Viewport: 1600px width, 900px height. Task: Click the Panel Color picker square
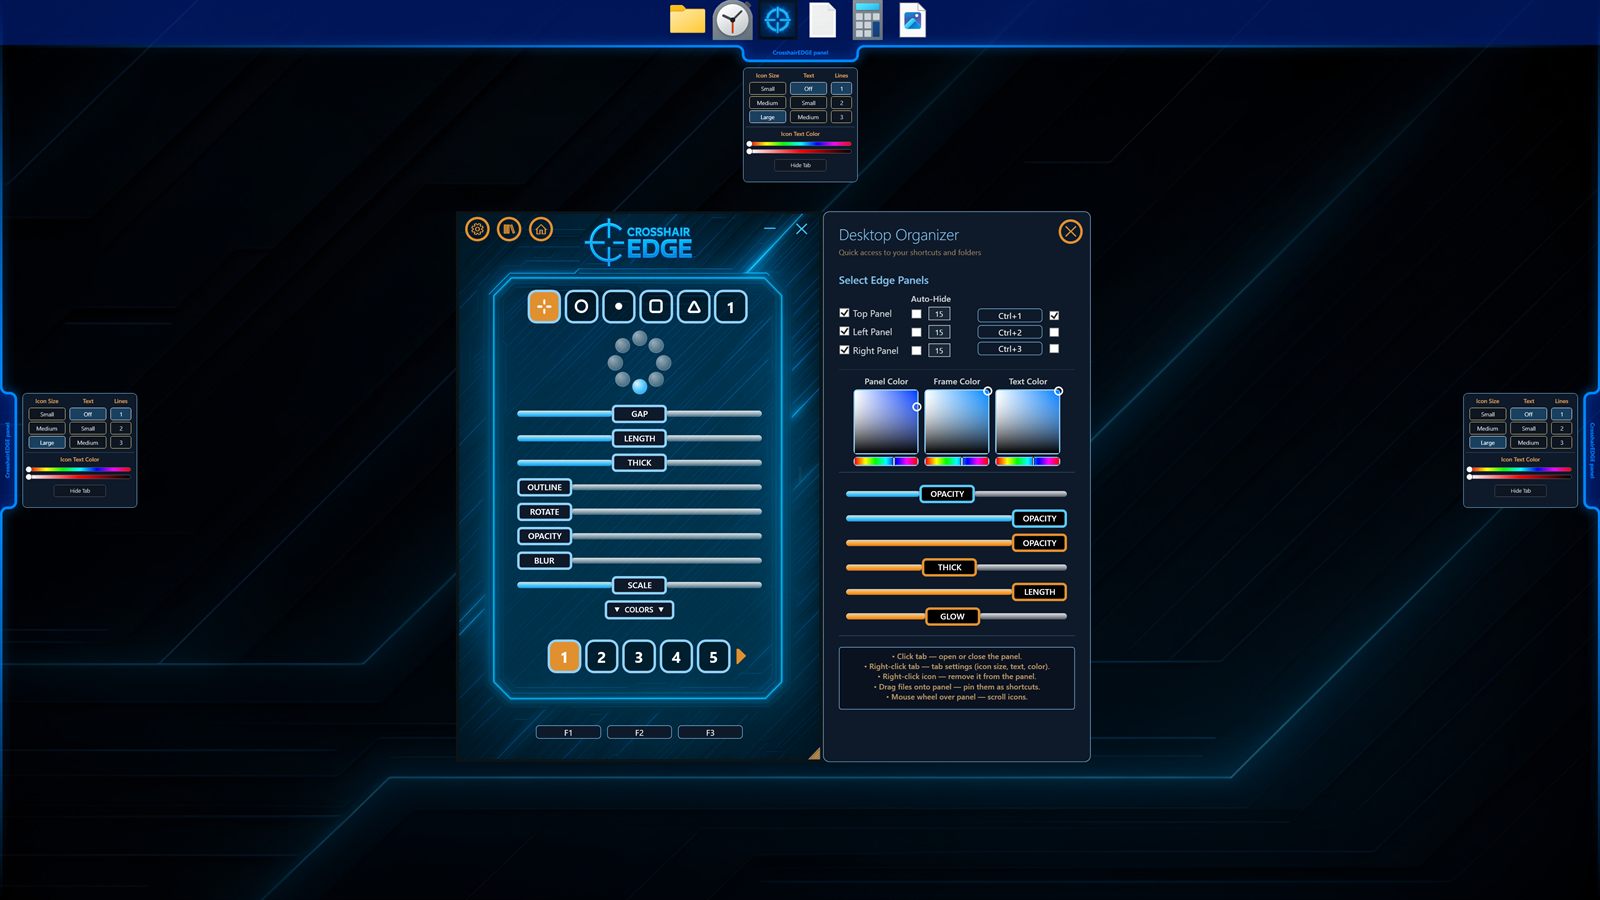886,421
